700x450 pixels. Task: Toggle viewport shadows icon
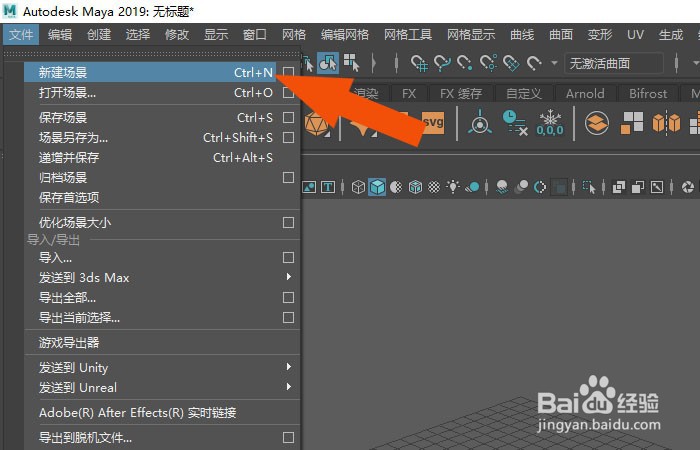[472, 187]
